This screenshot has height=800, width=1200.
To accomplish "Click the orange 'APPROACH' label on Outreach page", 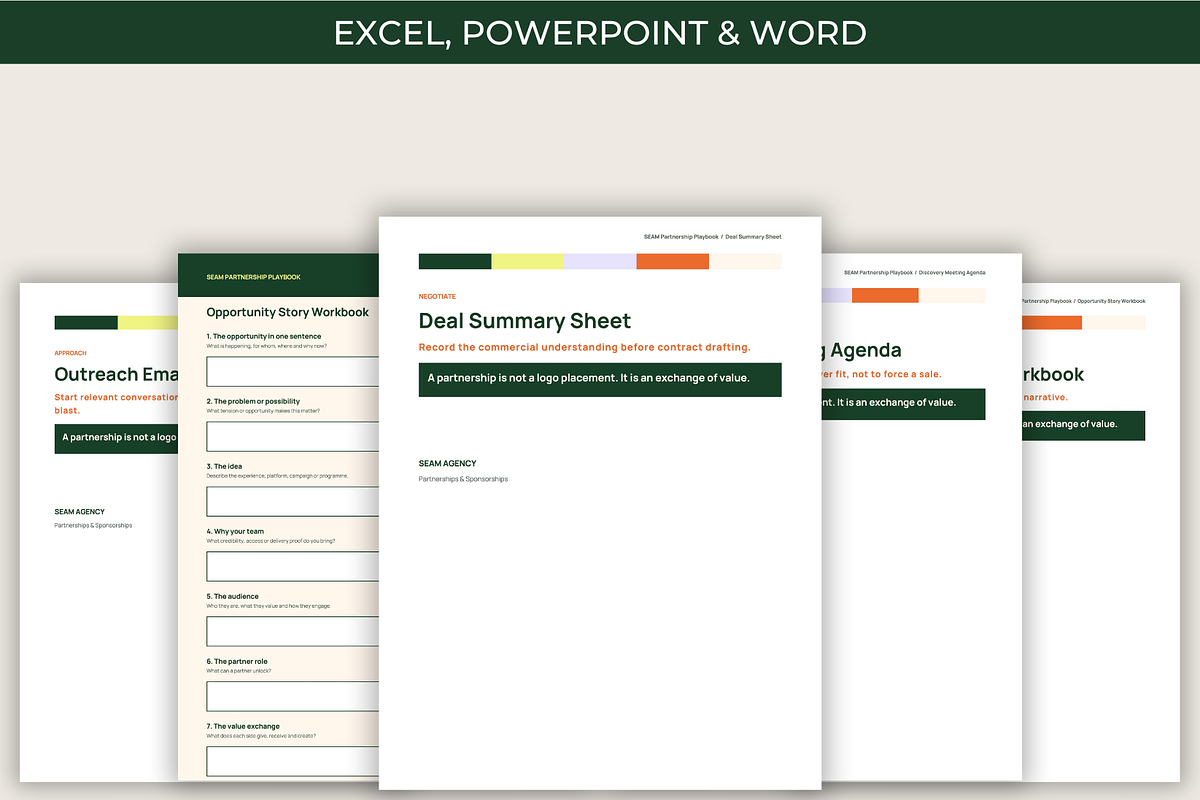I will pyautogui.click(x=70, y=353).
